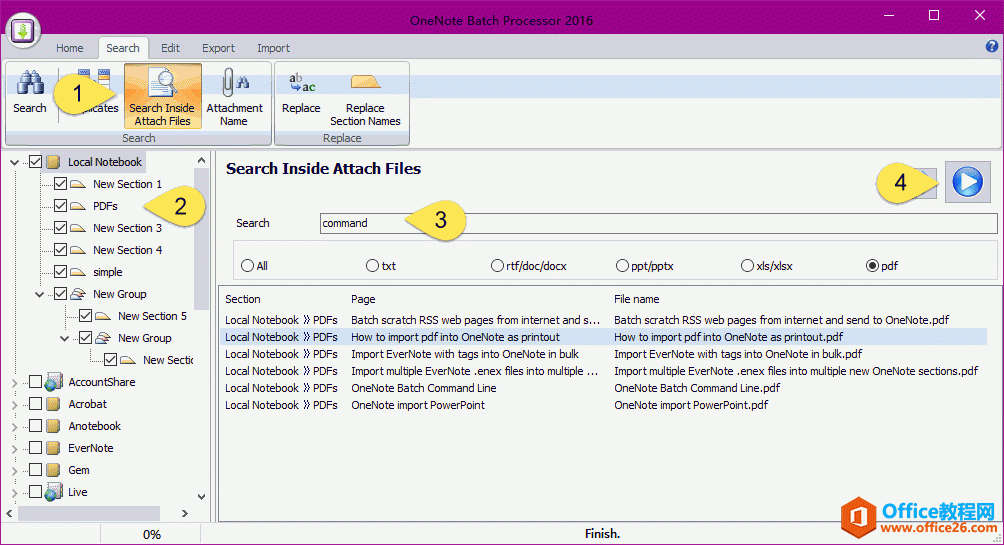Screen dimensions: 1004x545
Task: Switch to the Export tab
Action: pyautogui.click(x=218, y=48)
